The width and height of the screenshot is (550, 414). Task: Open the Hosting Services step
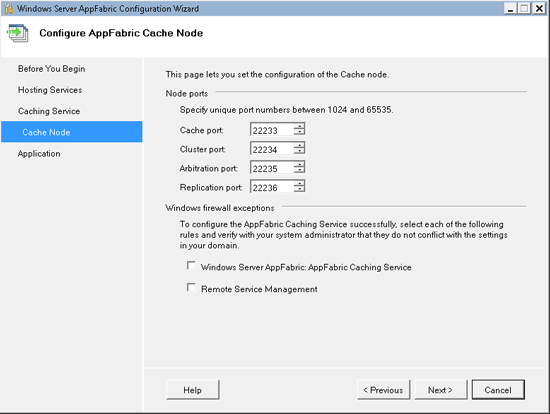pos(50,90)
